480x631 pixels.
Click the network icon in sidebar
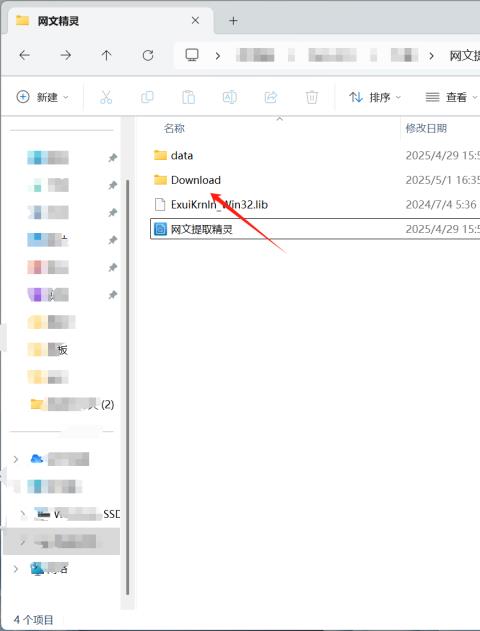coord(37,569)
